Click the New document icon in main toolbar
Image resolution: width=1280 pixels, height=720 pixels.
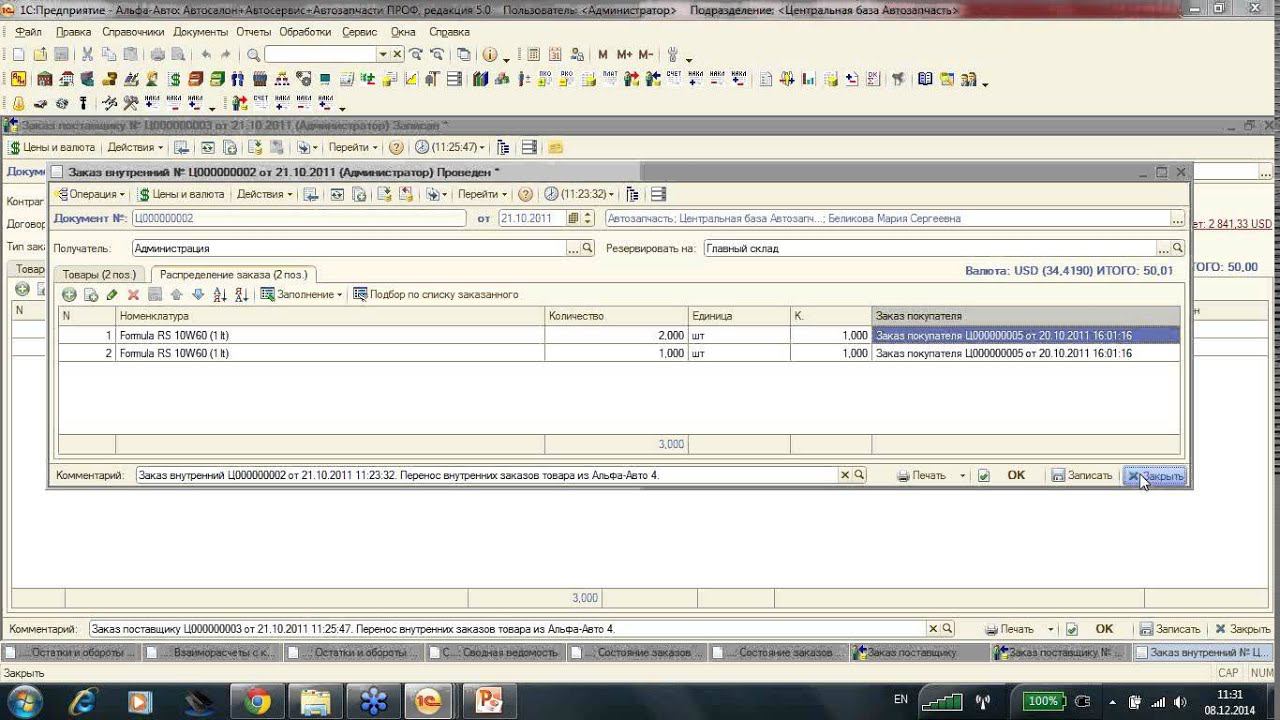pyautogui.click(x=18, y=54)
